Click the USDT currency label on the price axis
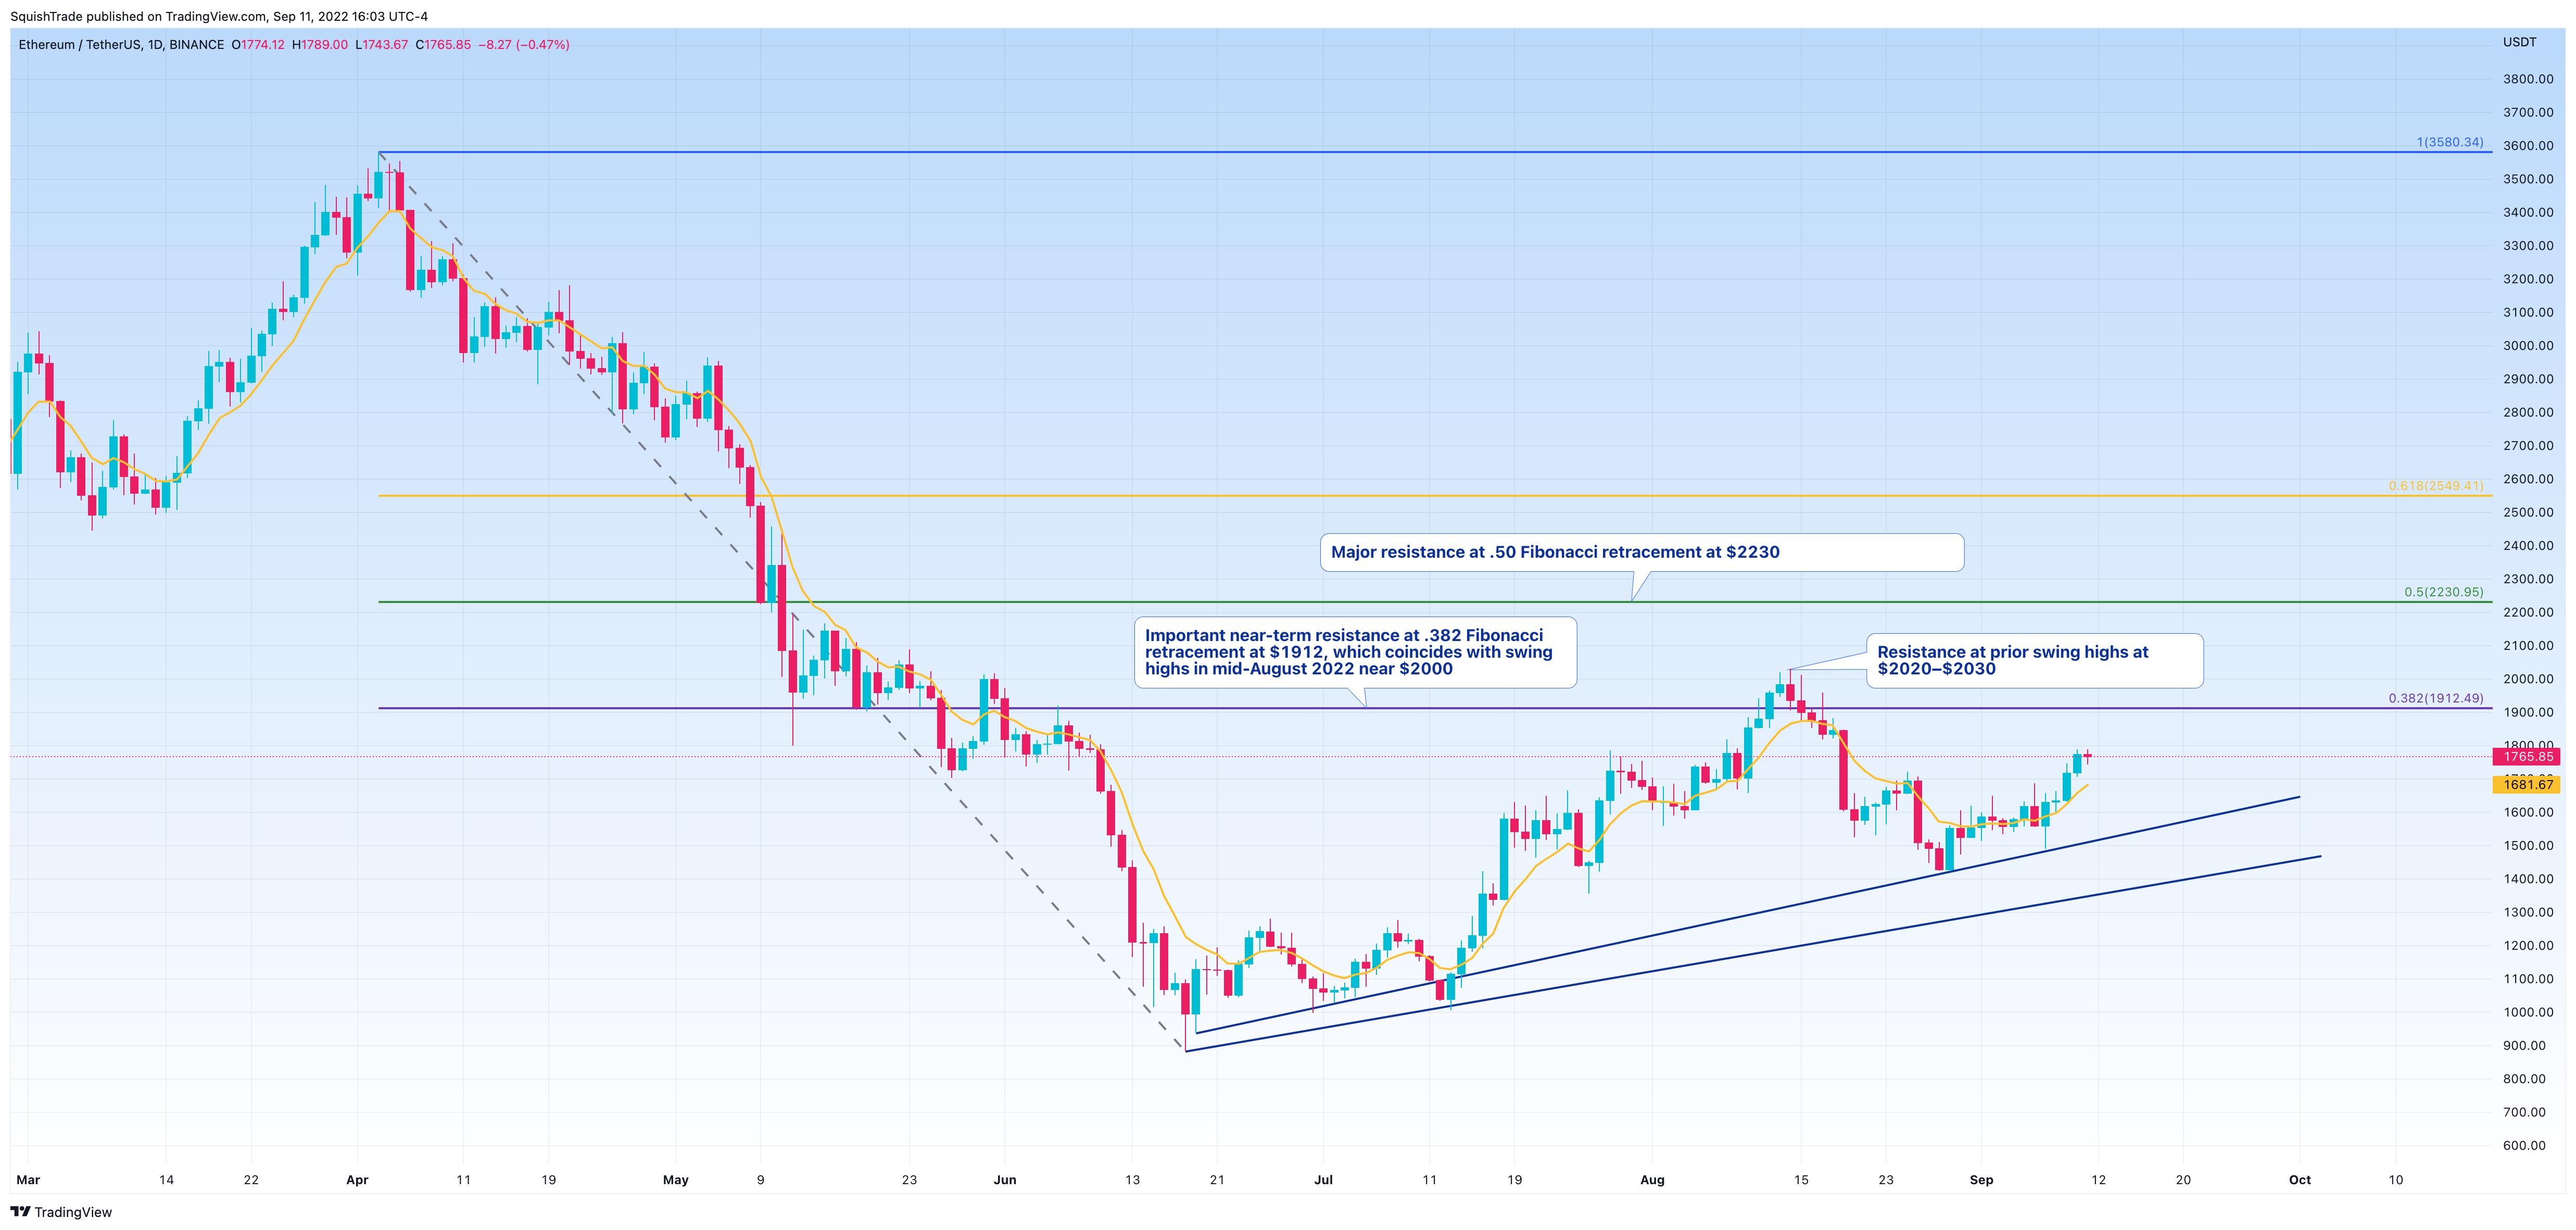The height and width of the screenshot is (1230, 2576). [2520, 42]
